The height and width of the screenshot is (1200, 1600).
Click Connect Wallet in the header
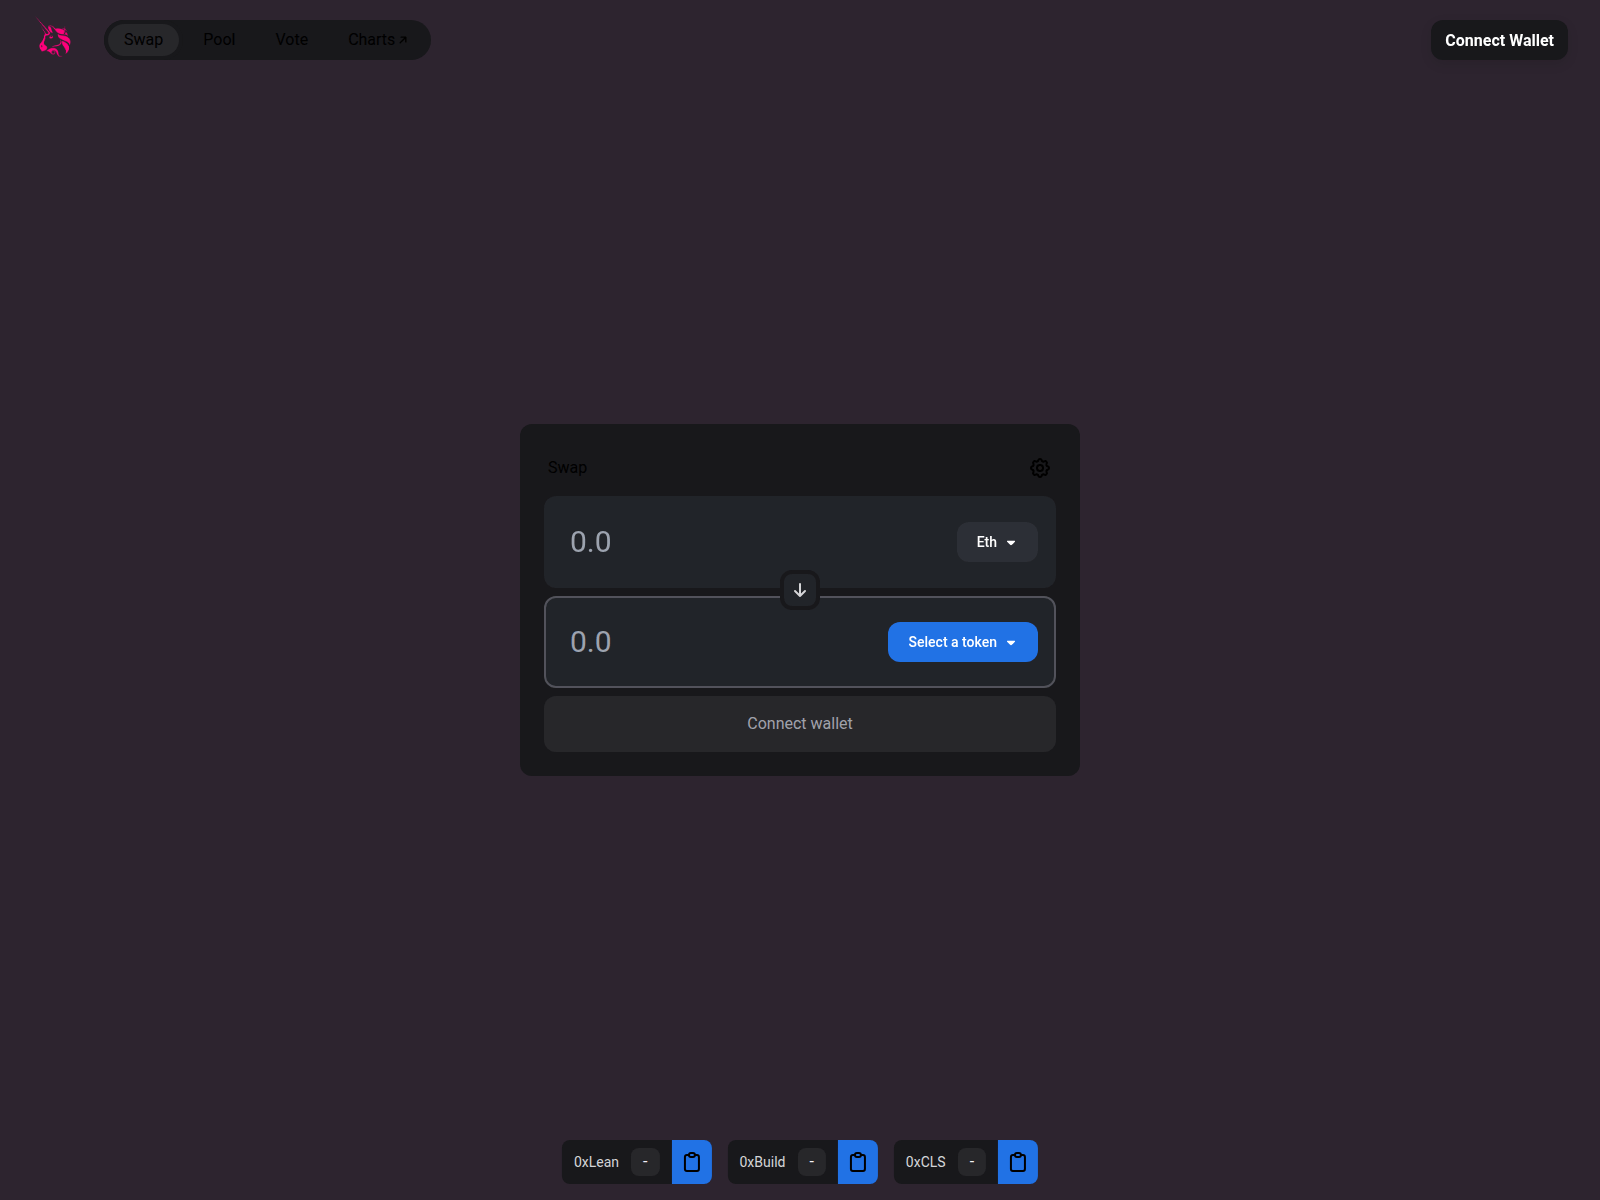pos(1499,40)
